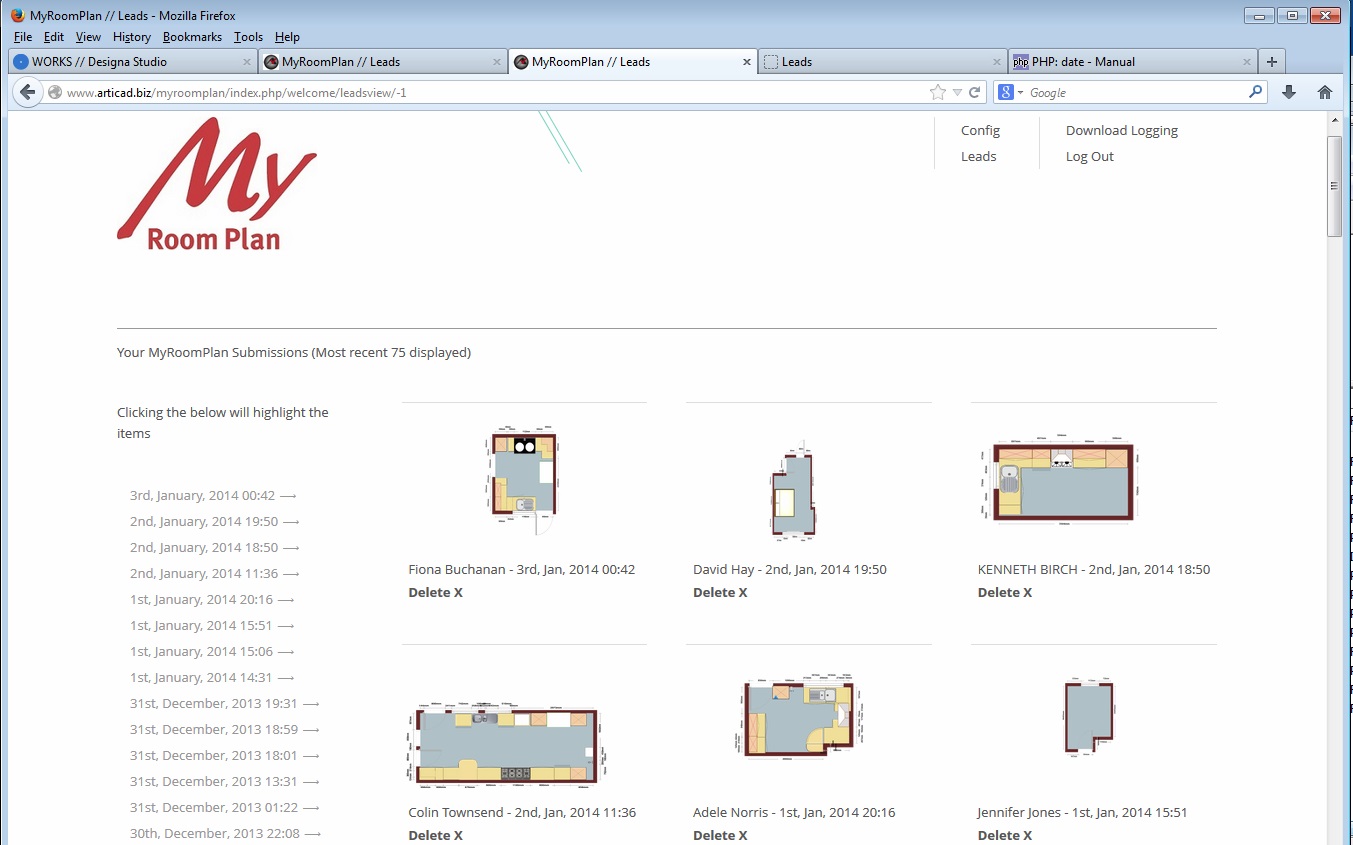Click the MyRoomPlan logo

[217, 183]
